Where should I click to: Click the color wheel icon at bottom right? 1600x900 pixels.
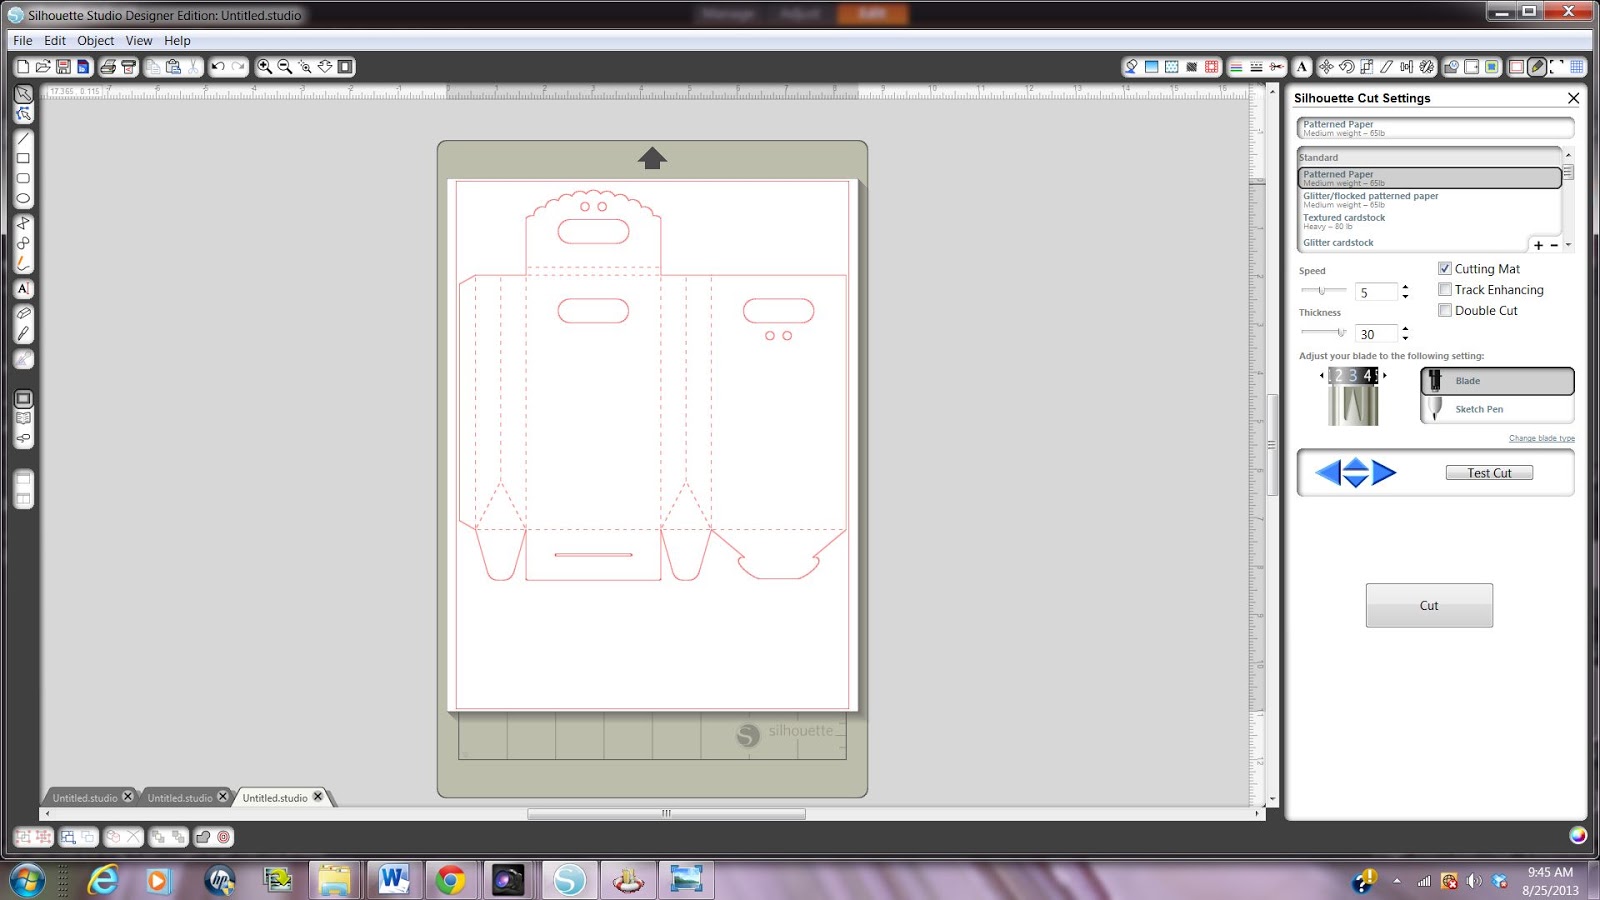coord(1578,835)
